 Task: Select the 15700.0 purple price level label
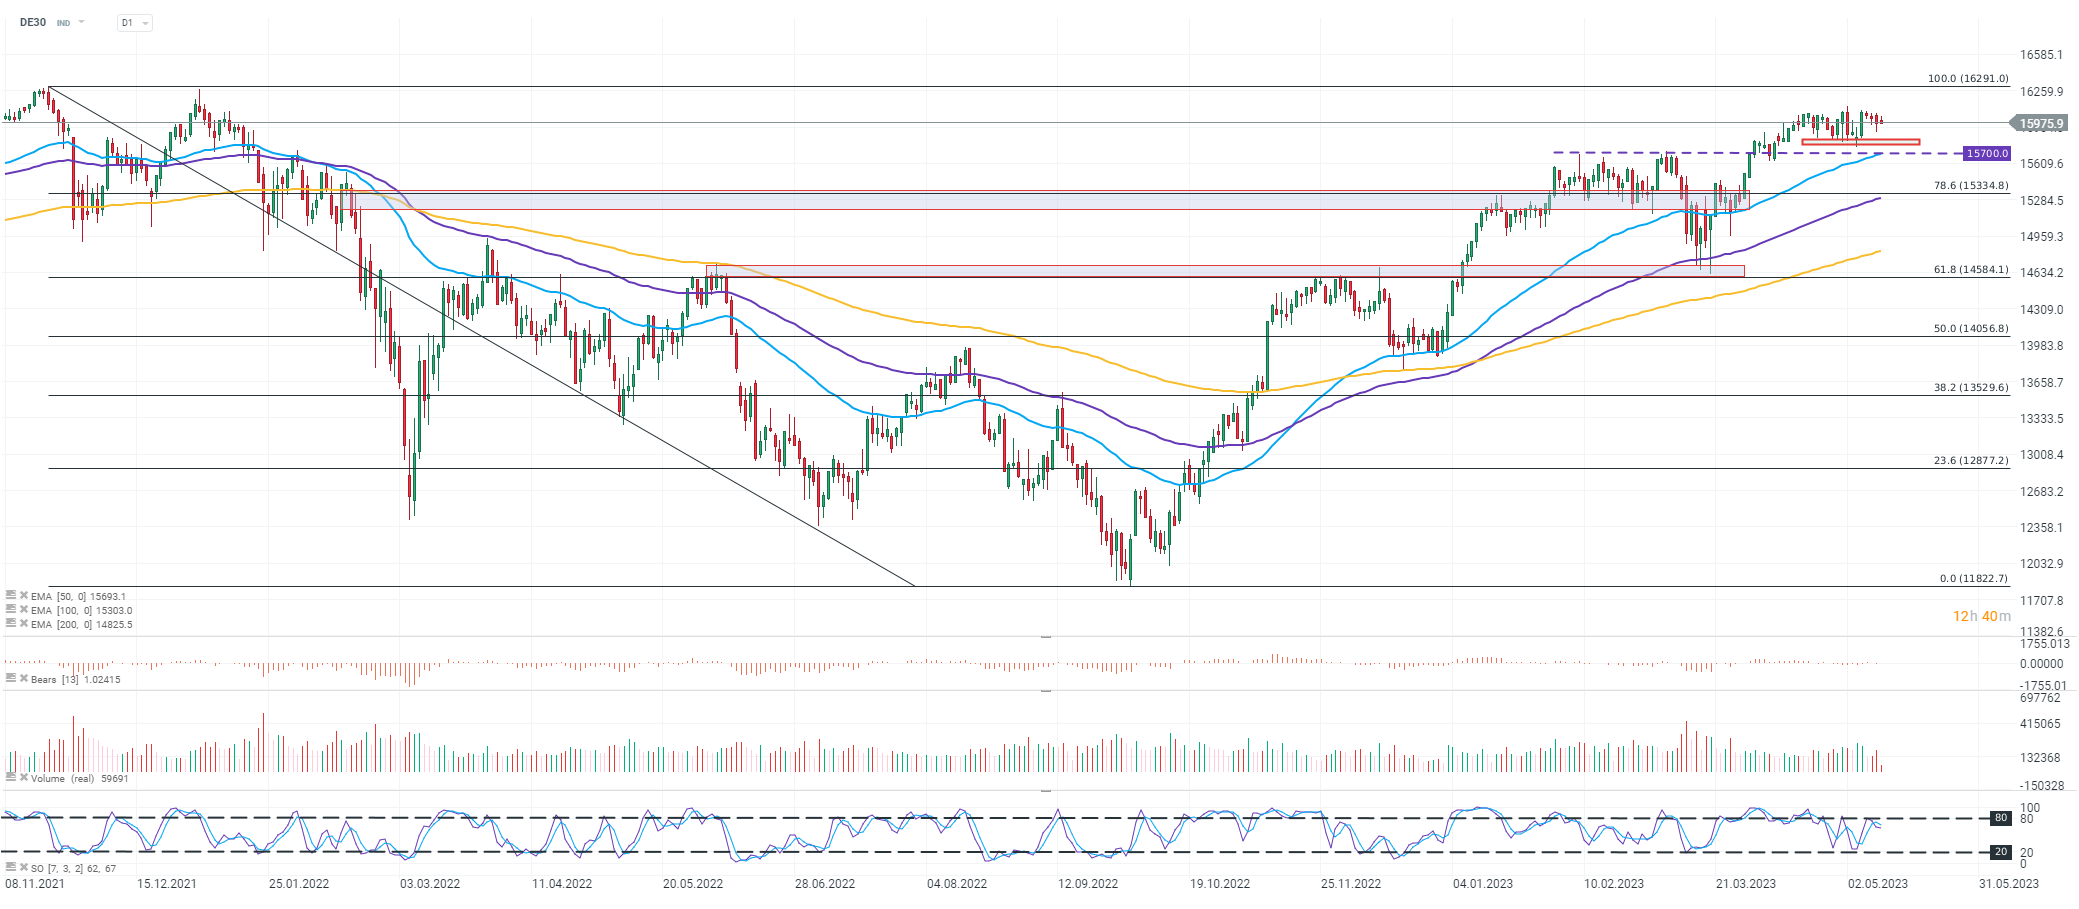click(x=1986, y=154)
